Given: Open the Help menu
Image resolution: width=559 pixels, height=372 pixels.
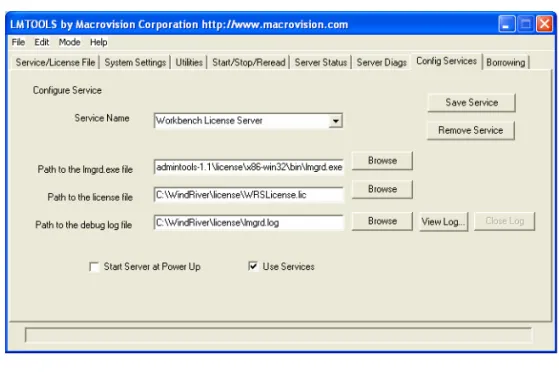Looking at the screenshot, I should (x=98, y=42).
